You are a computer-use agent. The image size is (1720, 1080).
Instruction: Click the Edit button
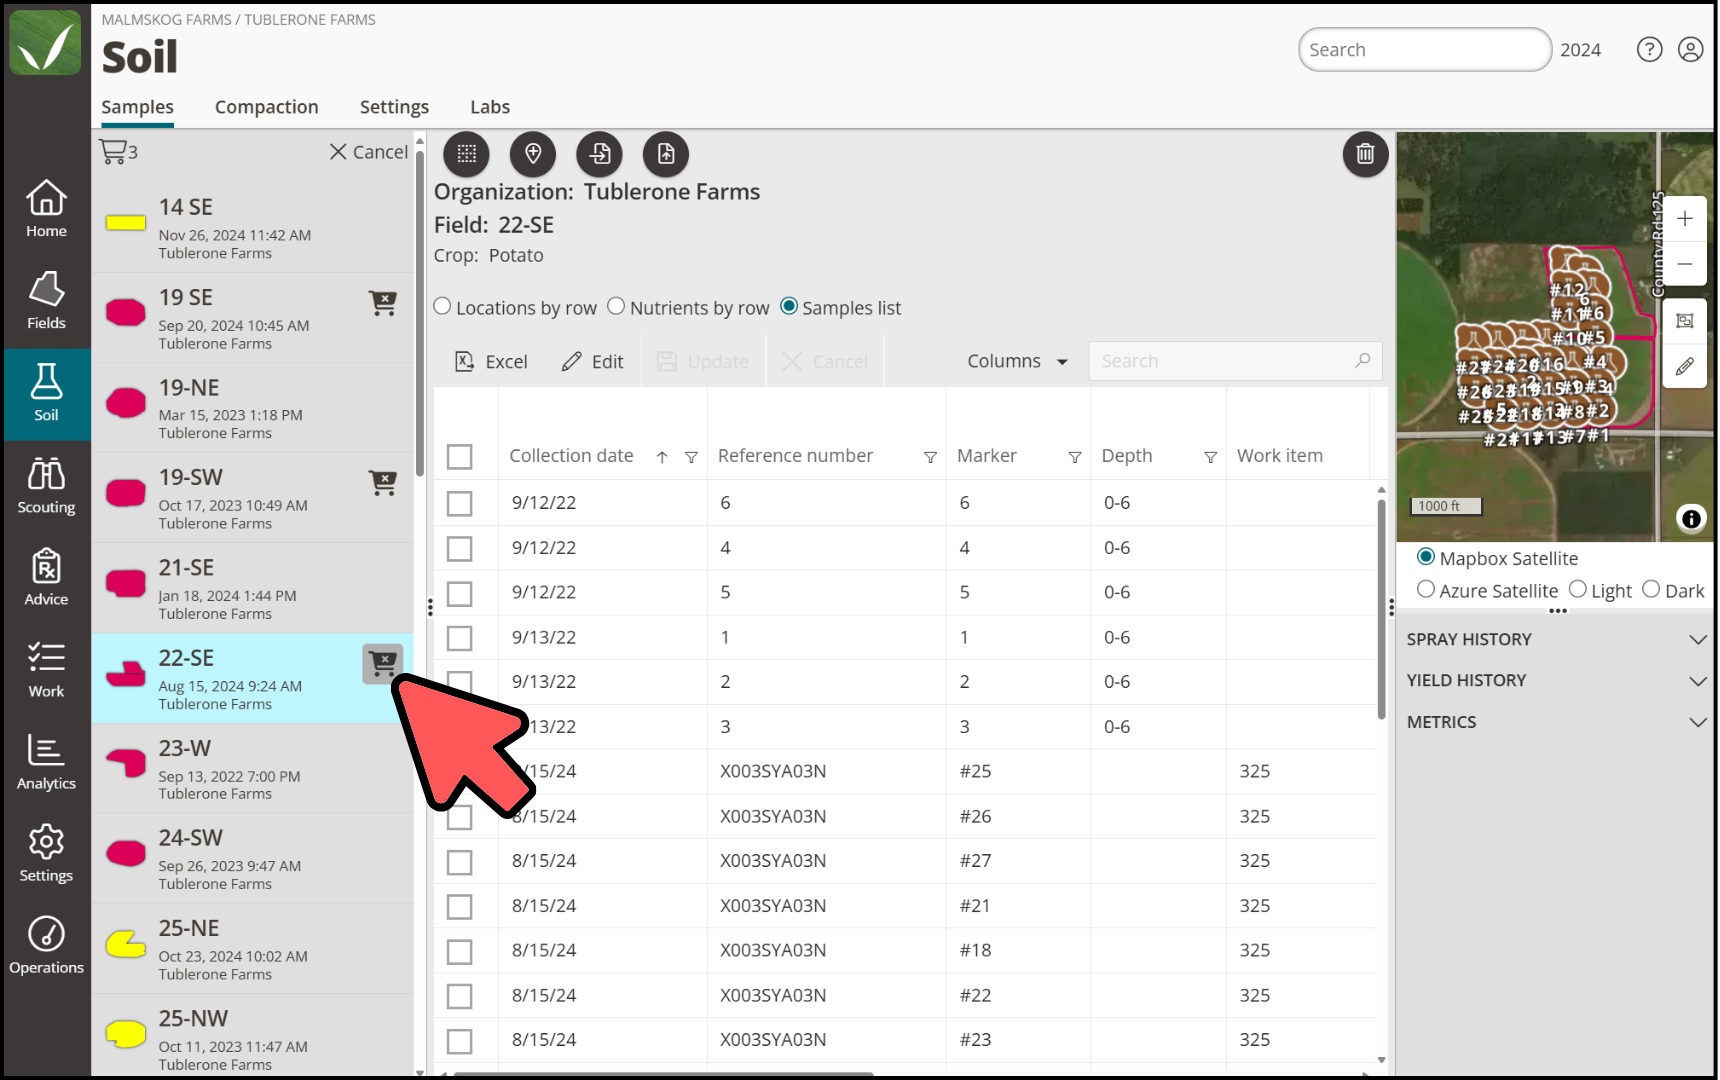[x=592, y=361]
